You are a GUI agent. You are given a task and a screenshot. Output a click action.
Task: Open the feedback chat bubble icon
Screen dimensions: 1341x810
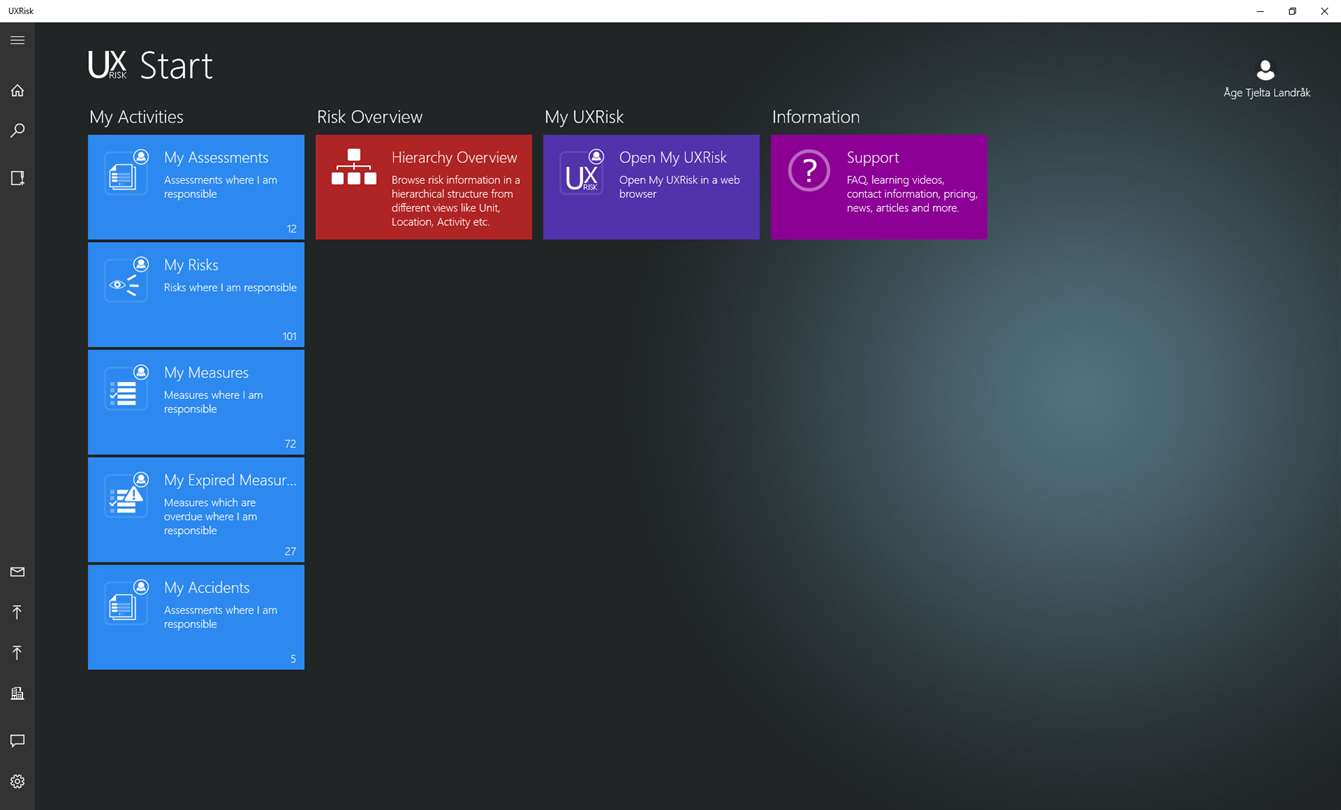(x=17, y=741)
